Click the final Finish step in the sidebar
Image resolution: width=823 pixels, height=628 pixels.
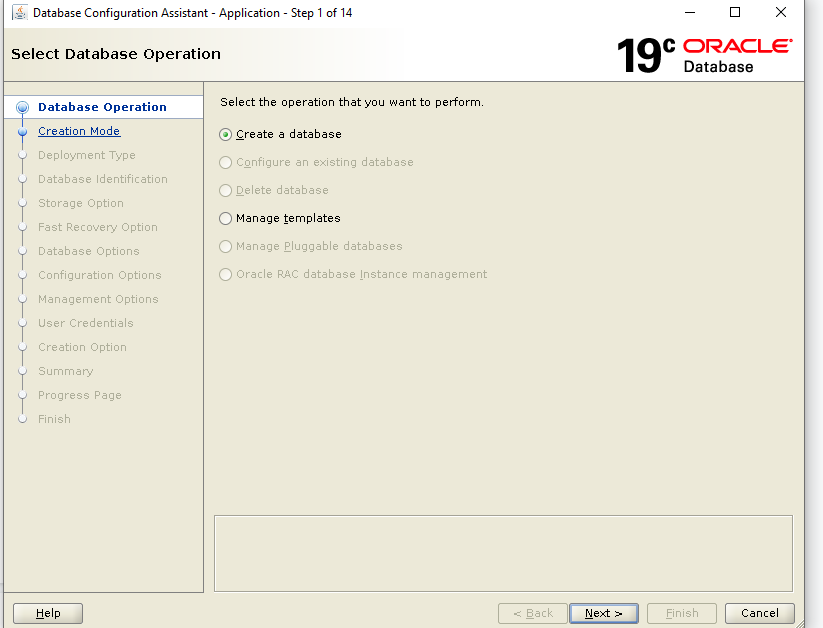[54, 419]
